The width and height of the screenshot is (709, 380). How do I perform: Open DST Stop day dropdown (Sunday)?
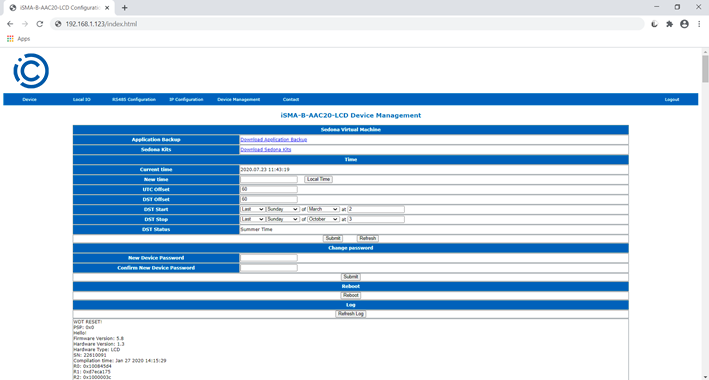click(x=282, y=219)
